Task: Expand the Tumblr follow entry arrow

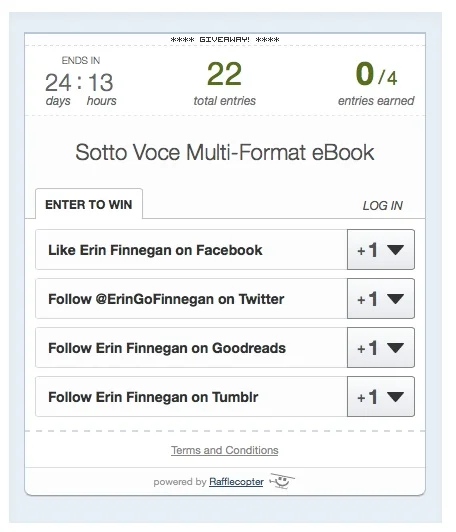Action: pos(395,397)
